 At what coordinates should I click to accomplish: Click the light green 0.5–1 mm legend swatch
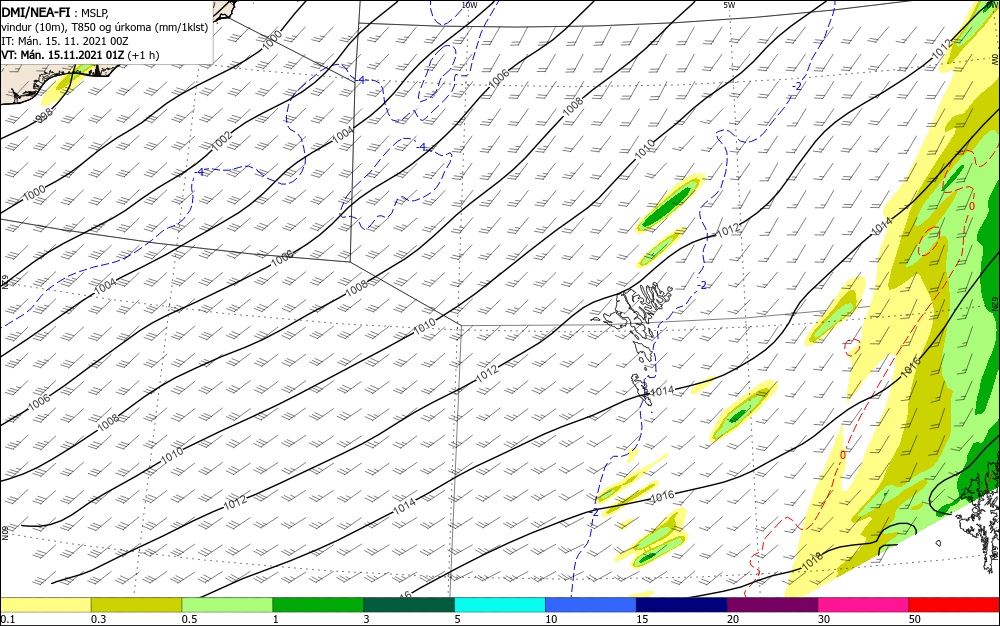(227, 605)
